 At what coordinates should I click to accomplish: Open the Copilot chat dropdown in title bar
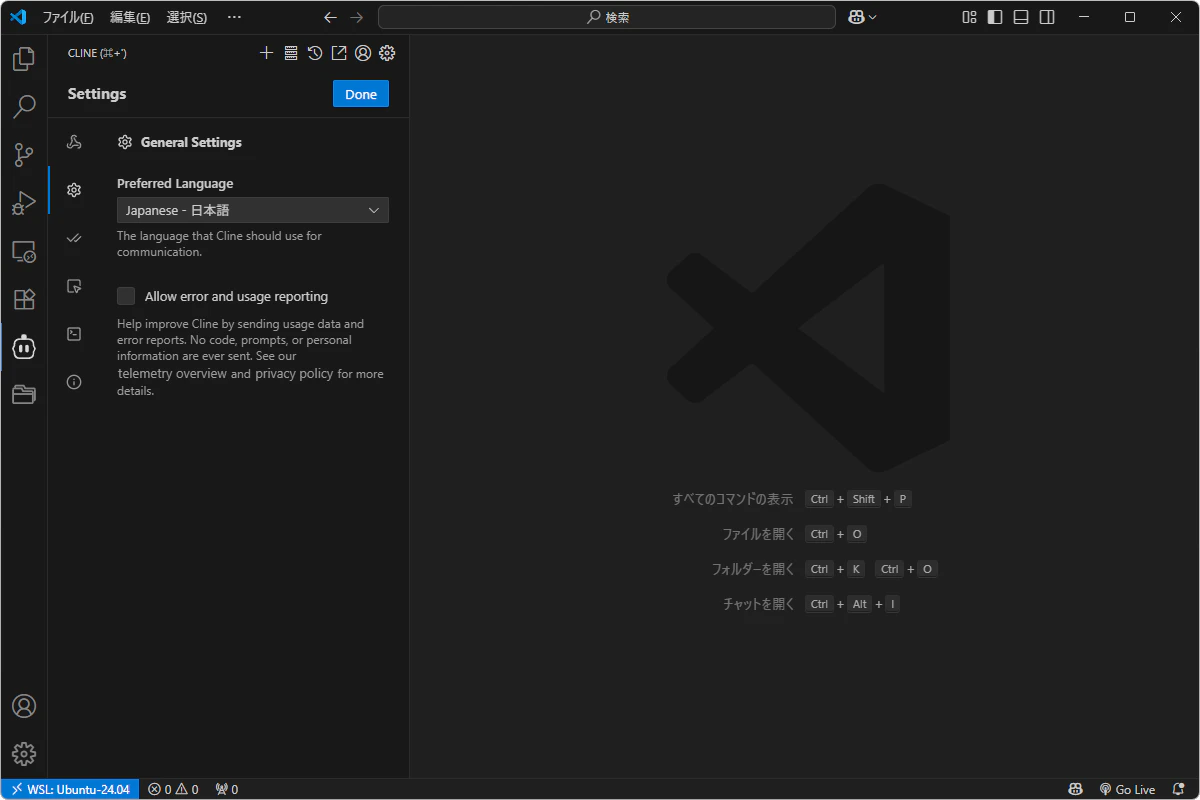click(862, 17)
